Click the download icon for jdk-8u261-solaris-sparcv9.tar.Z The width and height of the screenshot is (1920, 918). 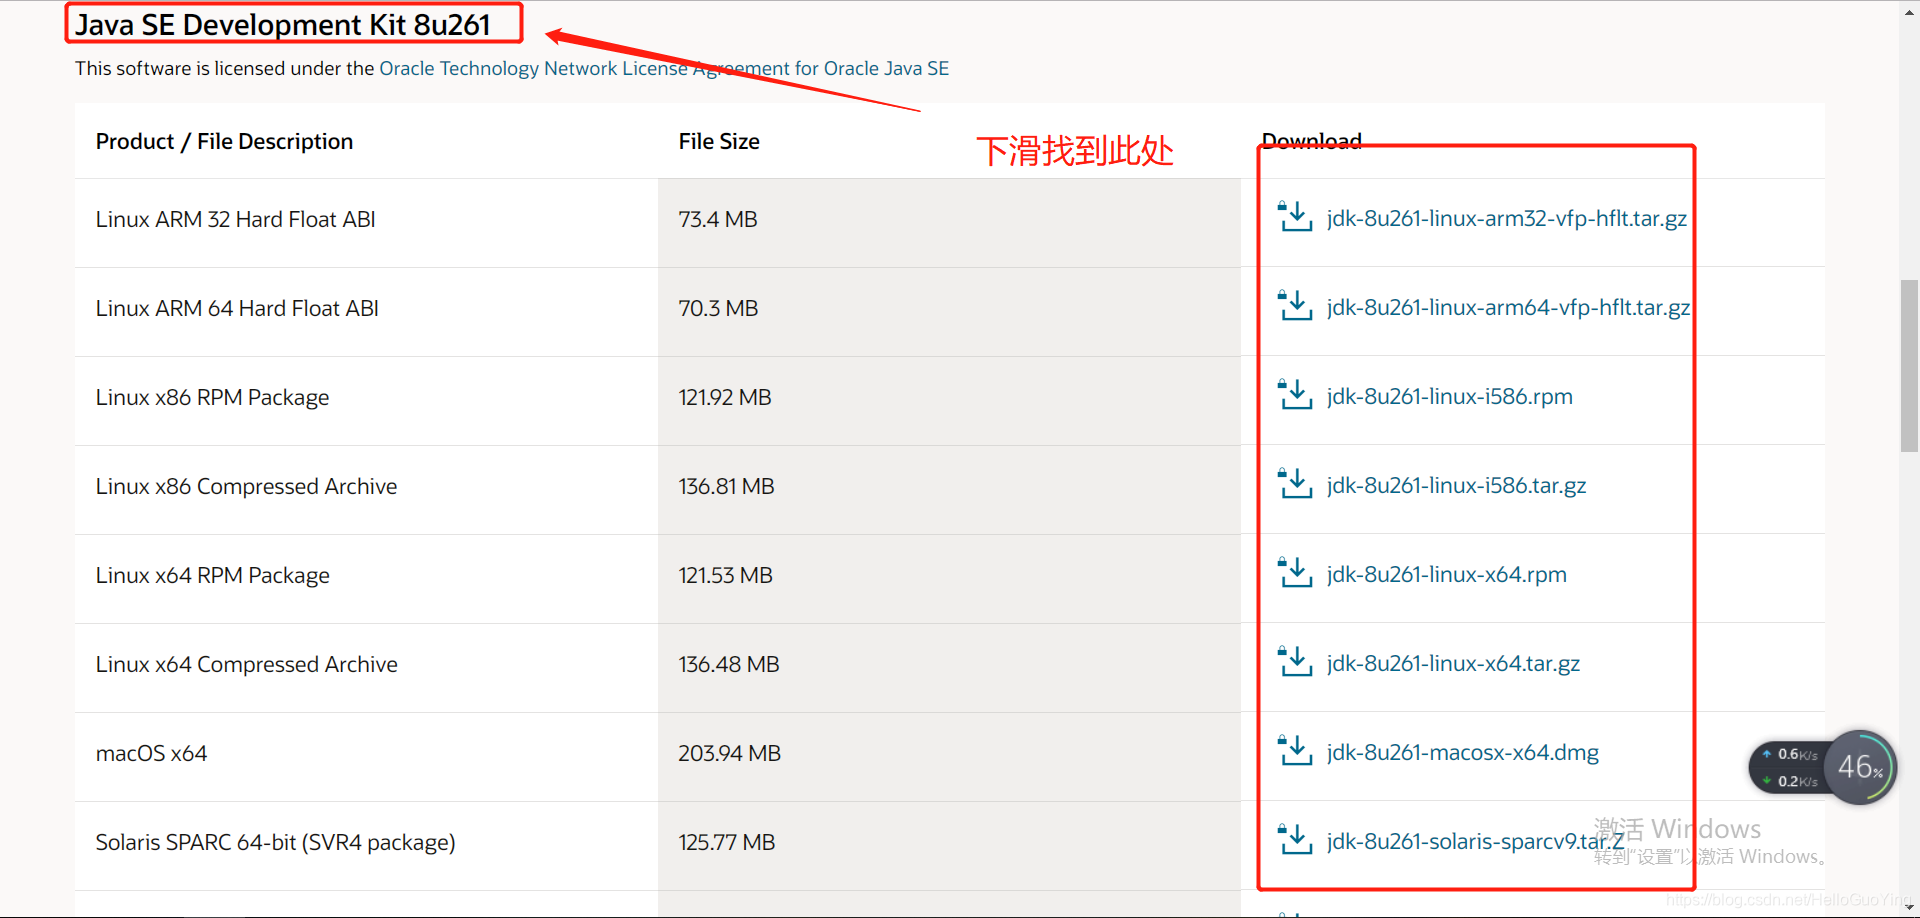pos(1295,839)
